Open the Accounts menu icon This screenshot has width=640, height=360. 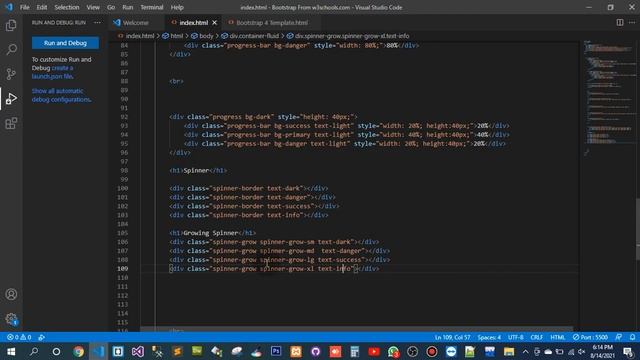pos(11,294)
